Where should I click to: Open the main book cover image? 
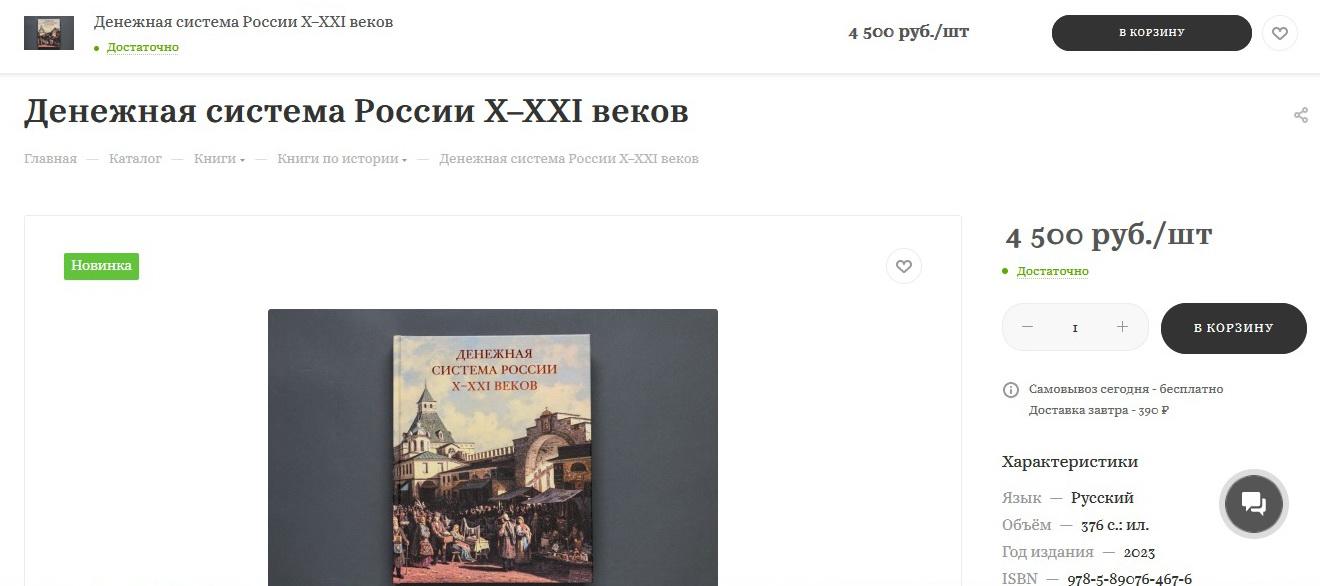[493, 447]
